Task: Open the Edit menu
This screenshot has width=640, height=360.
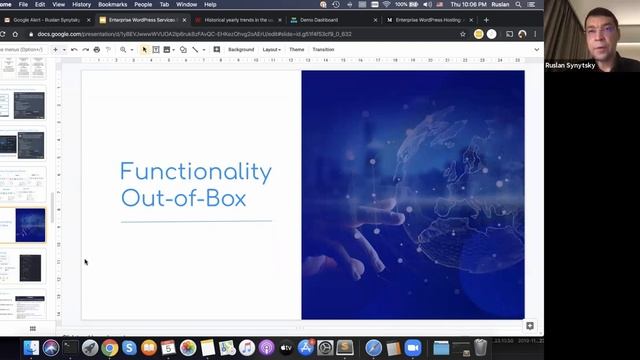Action: pyautogui.click(x=40, y=4)
